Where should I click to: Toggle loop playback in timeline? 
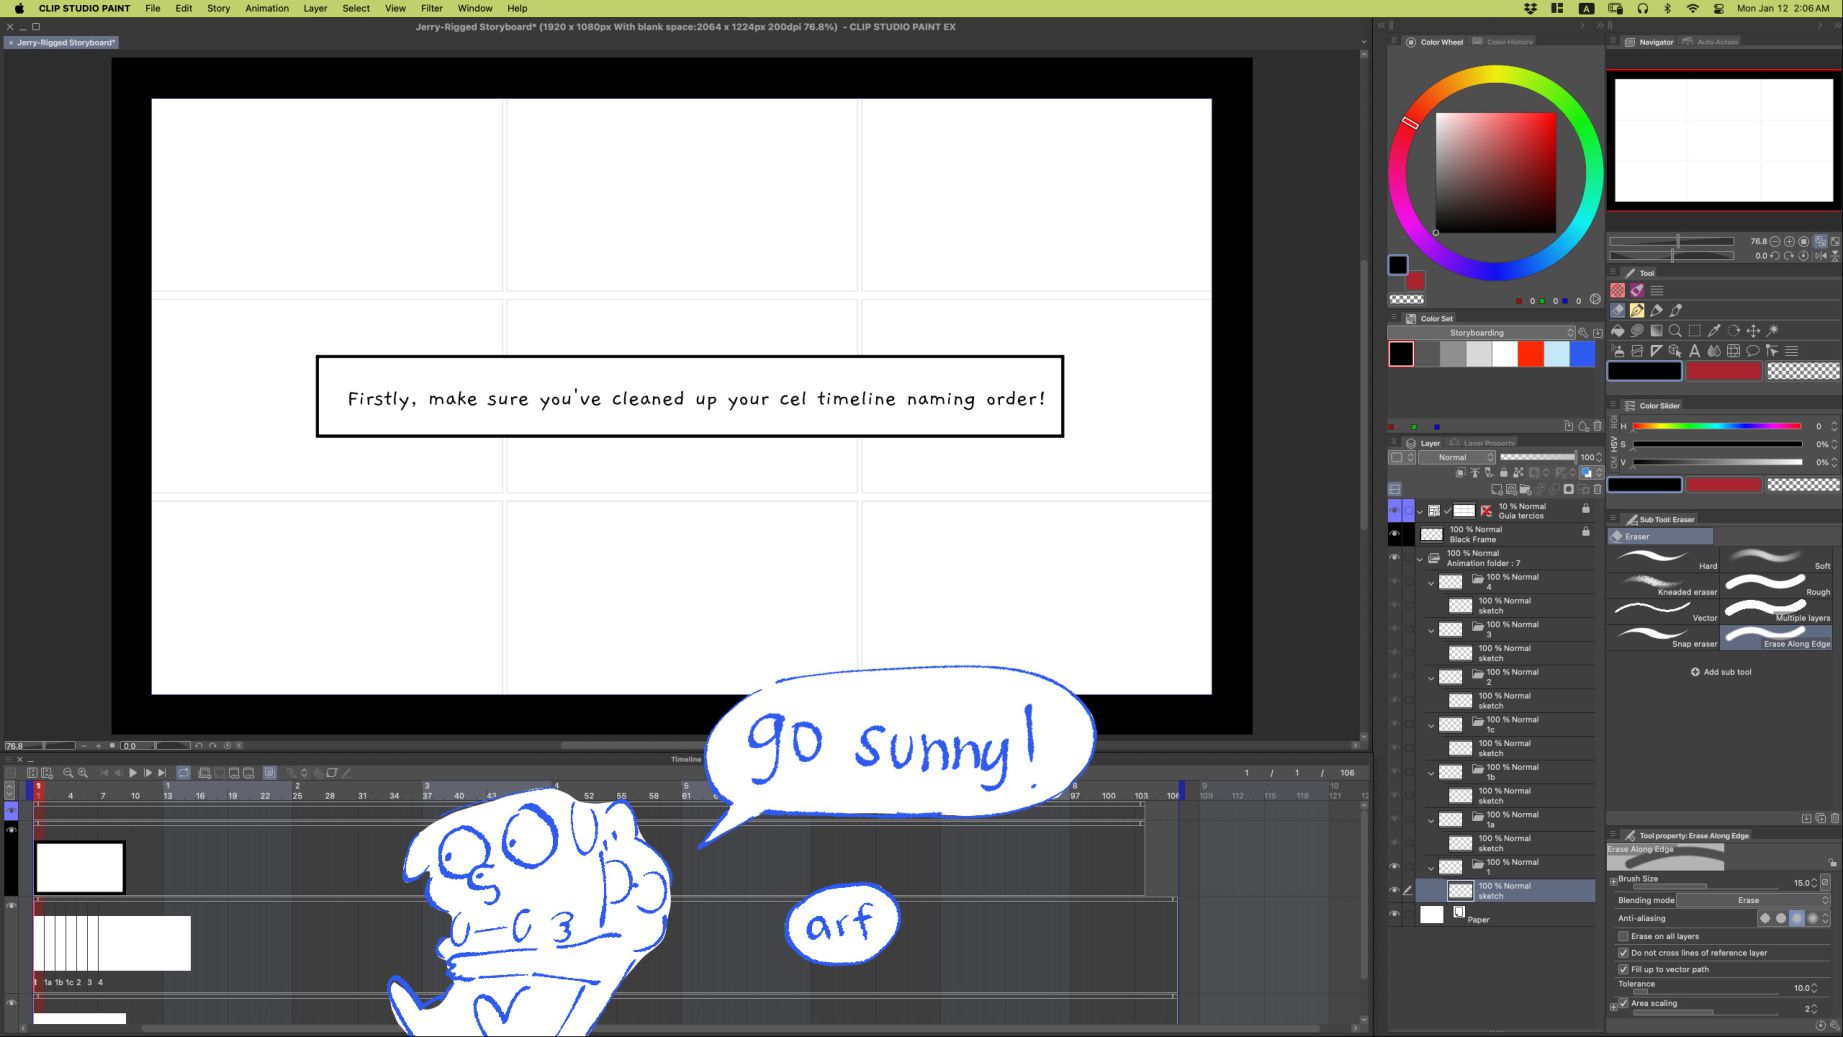pos(184,773)
